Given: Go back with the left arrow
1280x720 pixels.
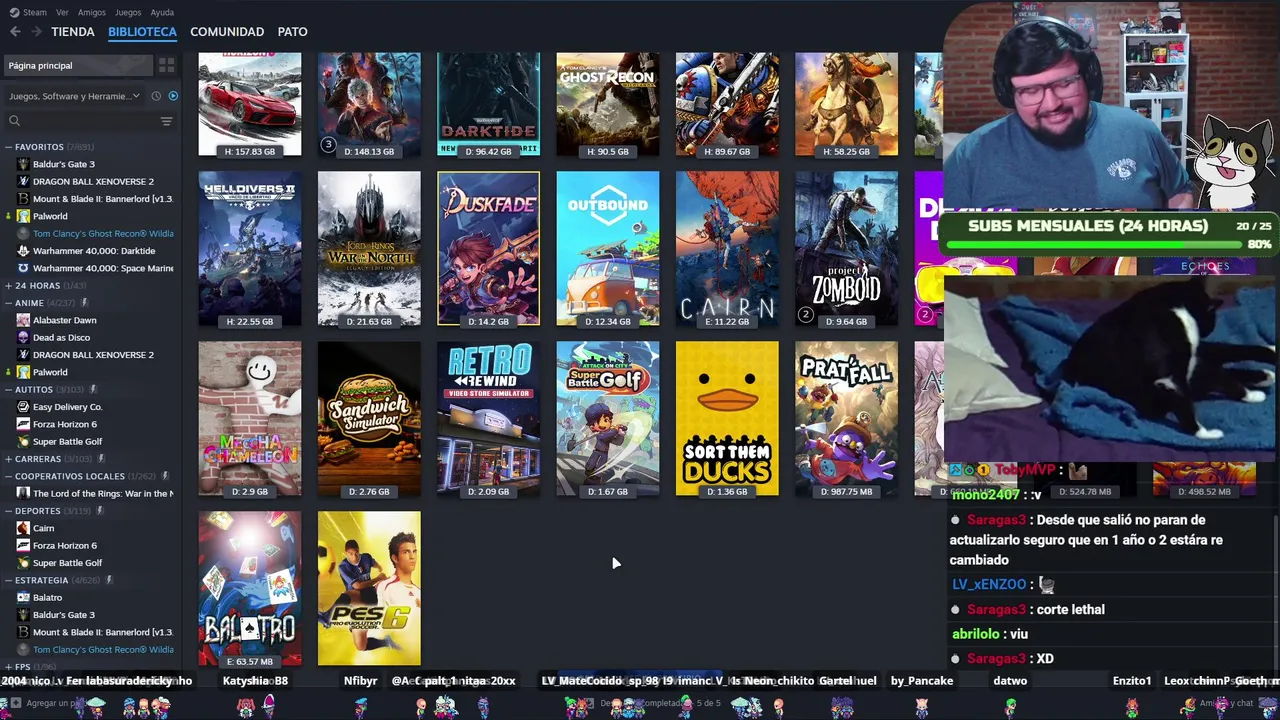Looking at the screenshot, I should point(15,32).
